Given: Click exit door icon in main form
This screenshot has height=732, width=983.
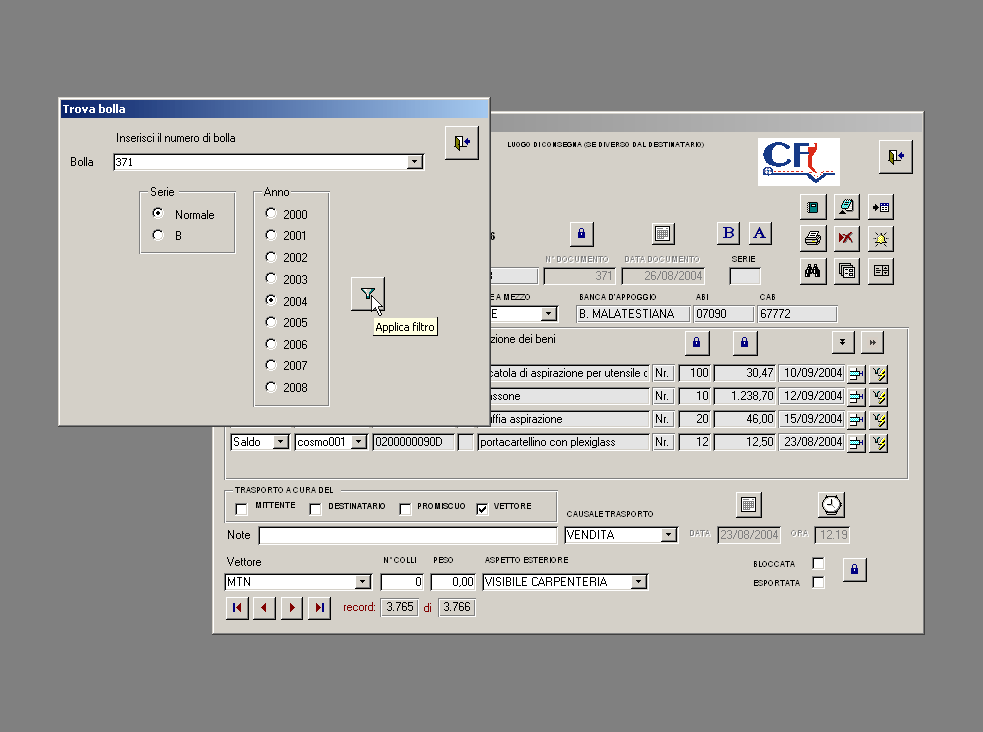Looking at the screenshot, I should click(895, 156).
